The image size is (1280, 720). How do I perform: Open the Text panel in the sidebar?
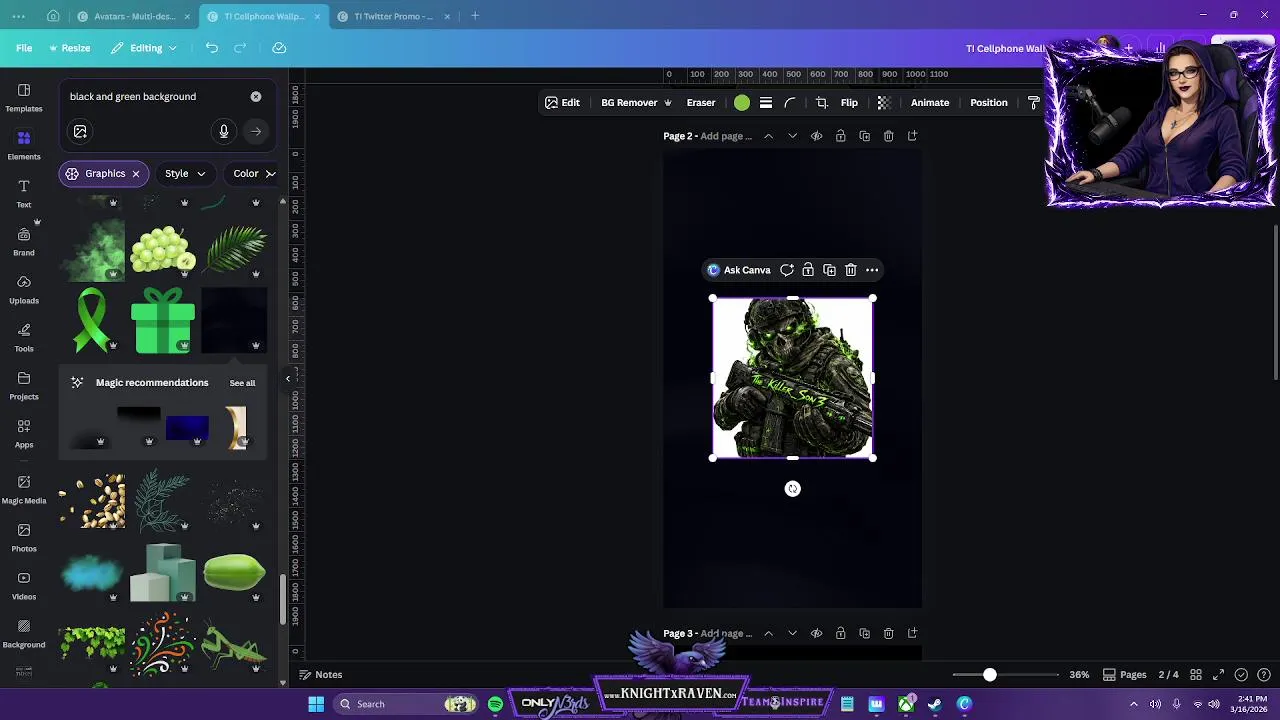coord(24,193)
